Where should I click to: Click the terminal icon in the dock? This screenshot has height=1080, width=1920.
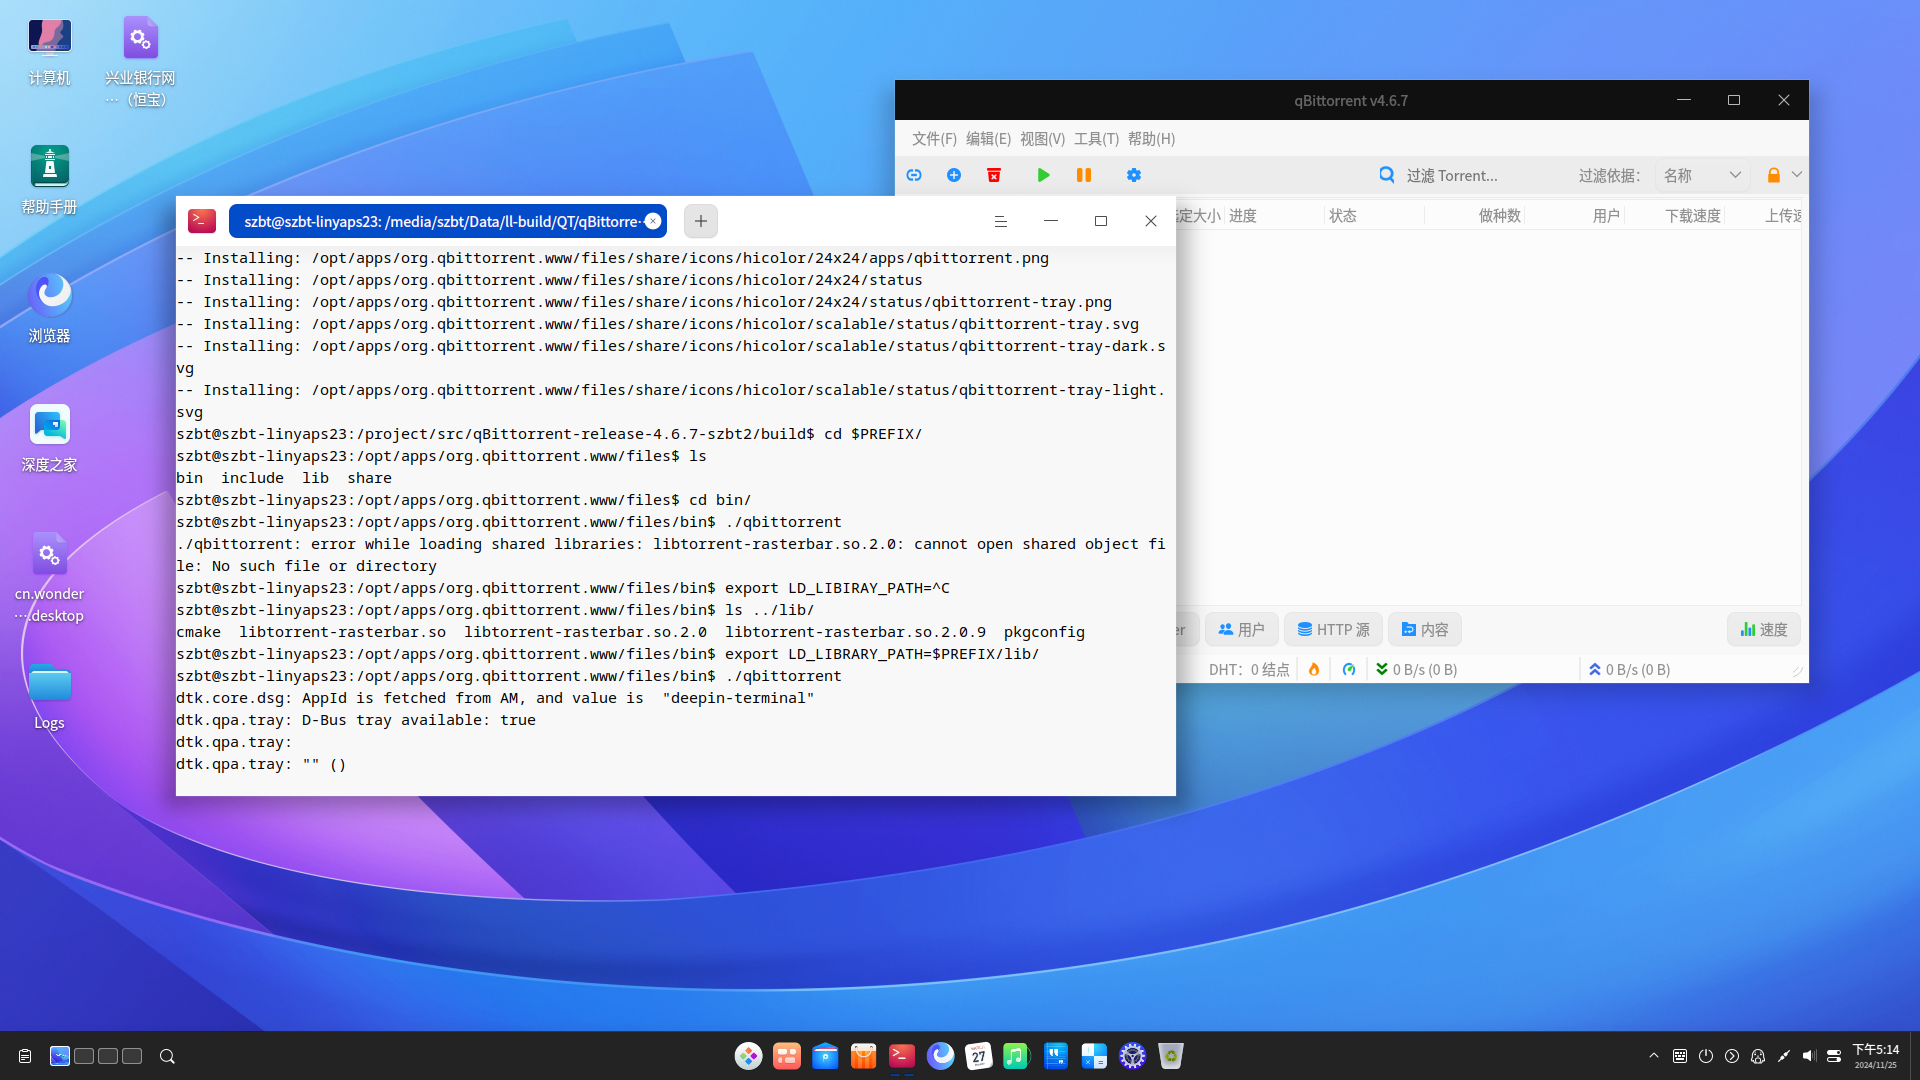902,1056
